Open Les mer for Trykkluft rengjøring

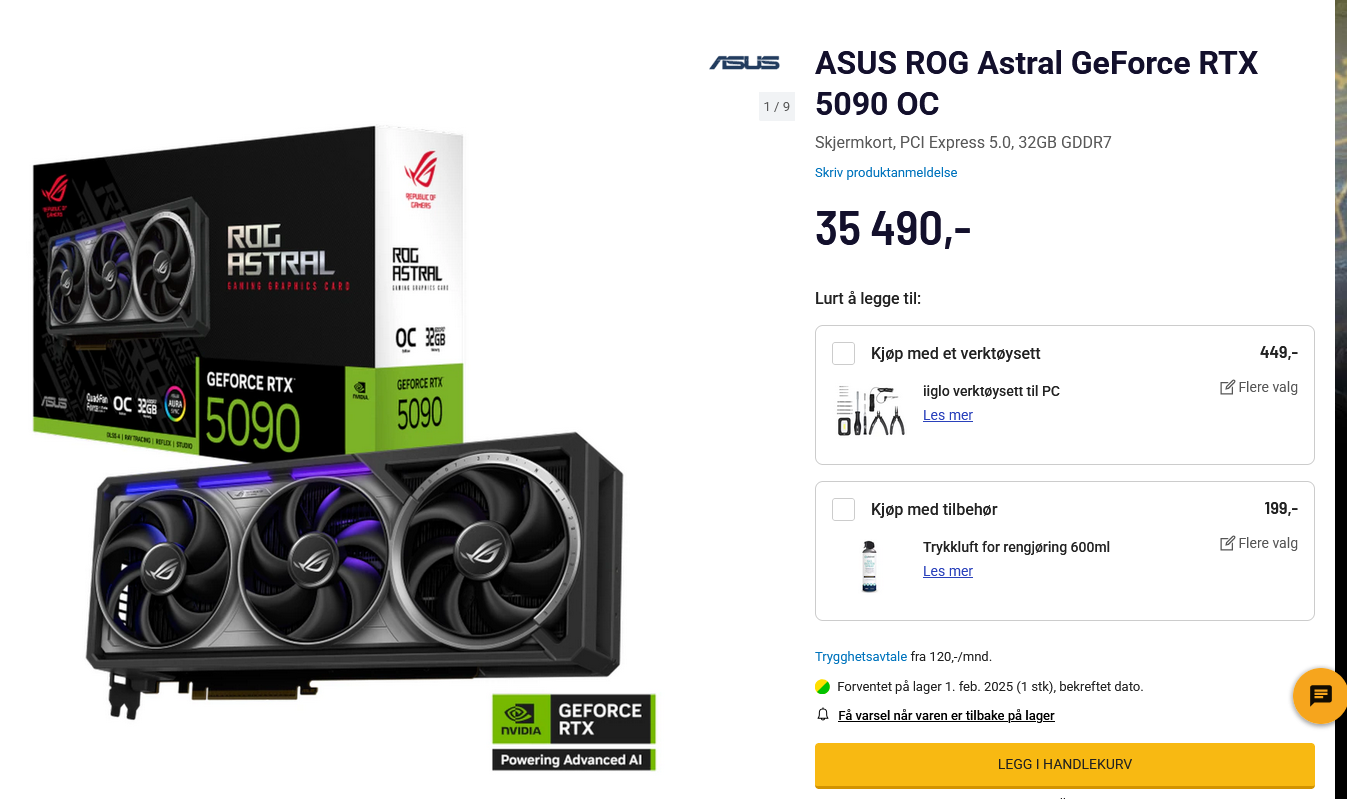[948, 571]
